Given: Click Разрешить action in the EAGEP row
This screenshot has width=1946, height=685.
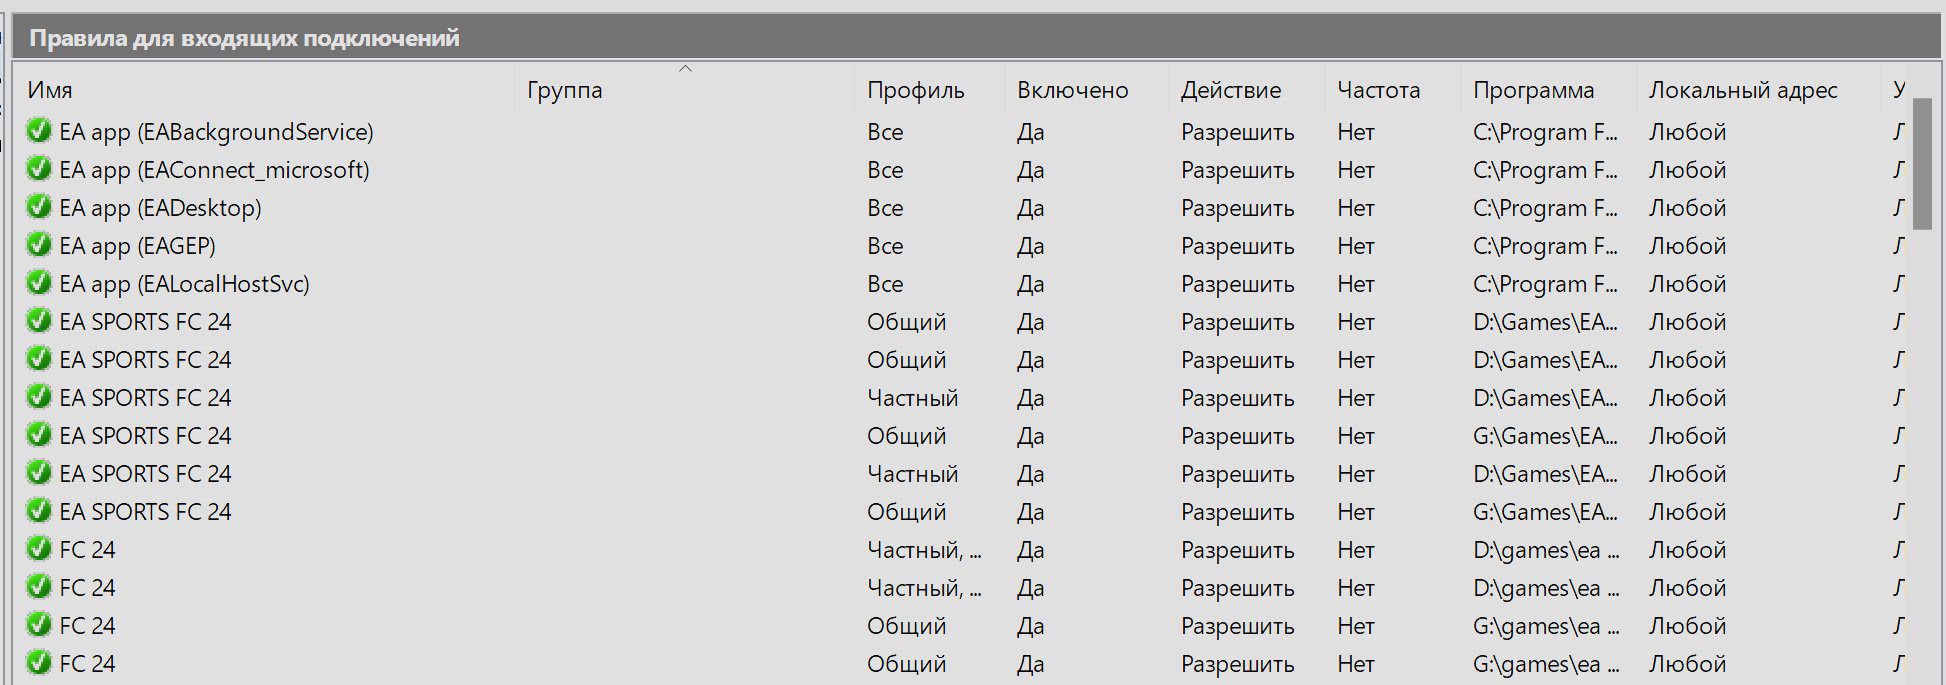Looking at the screenshot, I should [x=1238, y=246].
